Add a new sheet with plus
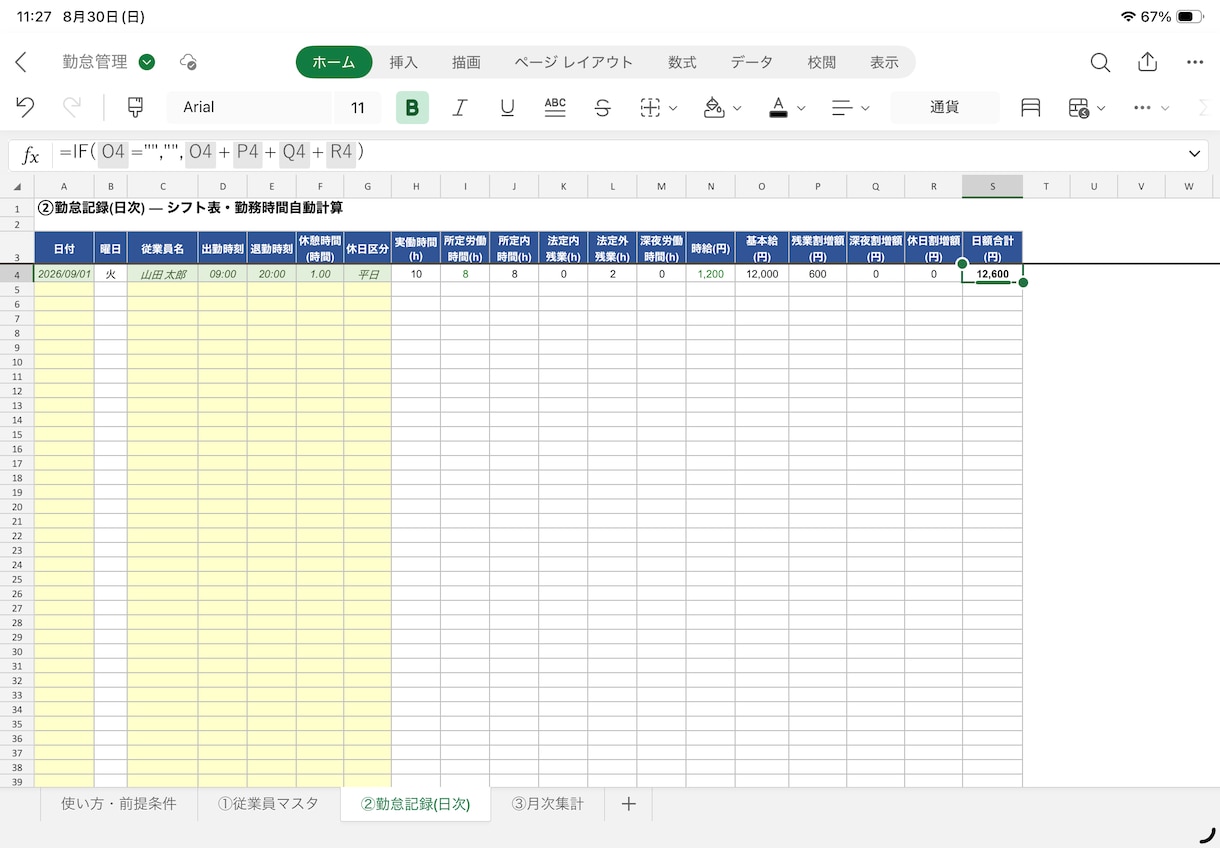The width and height of the screenshot is (1220, 848). (628, 803)
